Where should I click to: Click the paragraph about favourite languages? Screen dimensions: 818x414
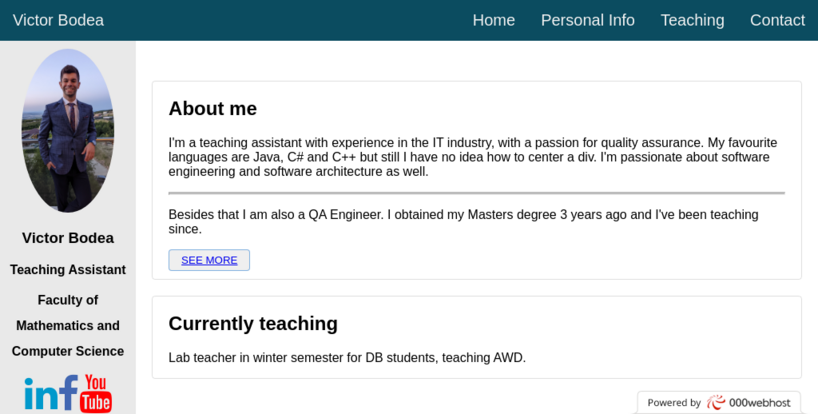click(473, 157)
